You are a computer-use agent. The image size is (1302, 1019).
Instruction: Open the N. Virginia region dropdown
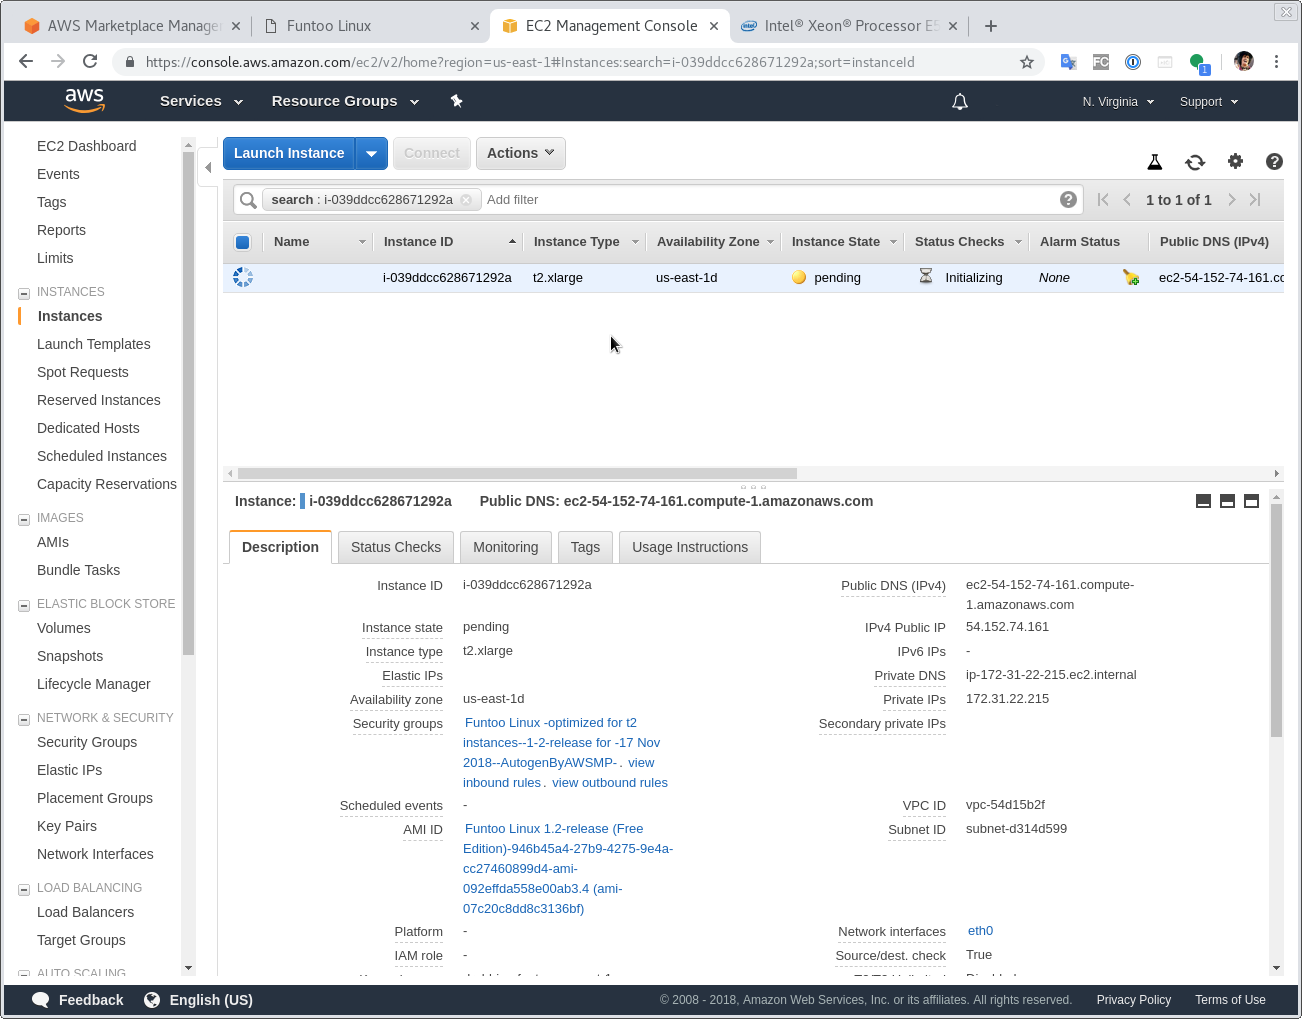pos(1118,102)
